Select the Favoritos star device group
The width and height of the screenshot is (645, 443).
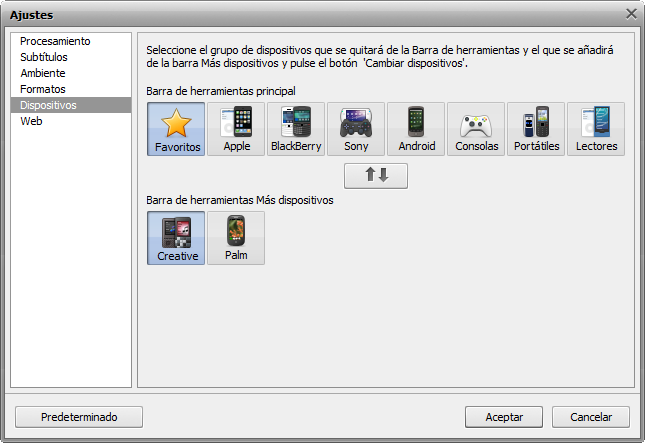(x=176, y=129)
